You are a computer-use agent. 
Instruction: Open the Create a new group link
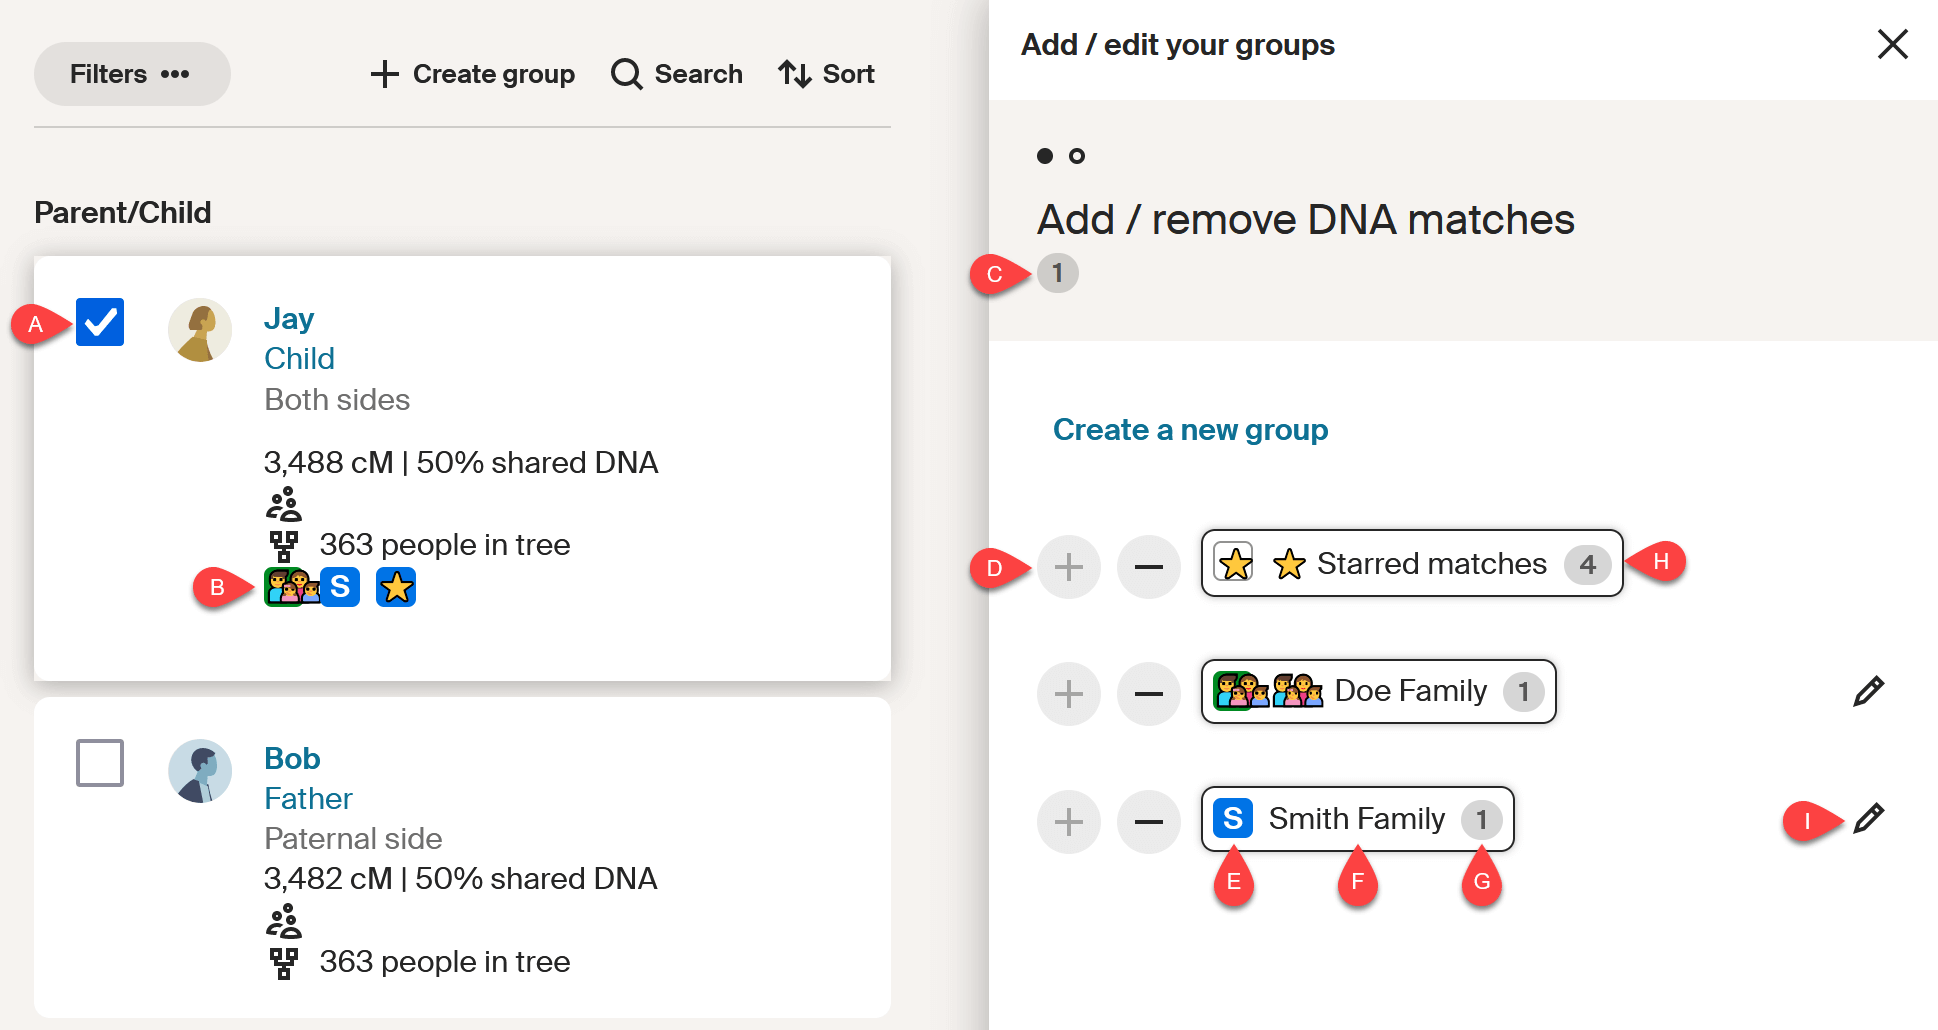coord(1190,430)
